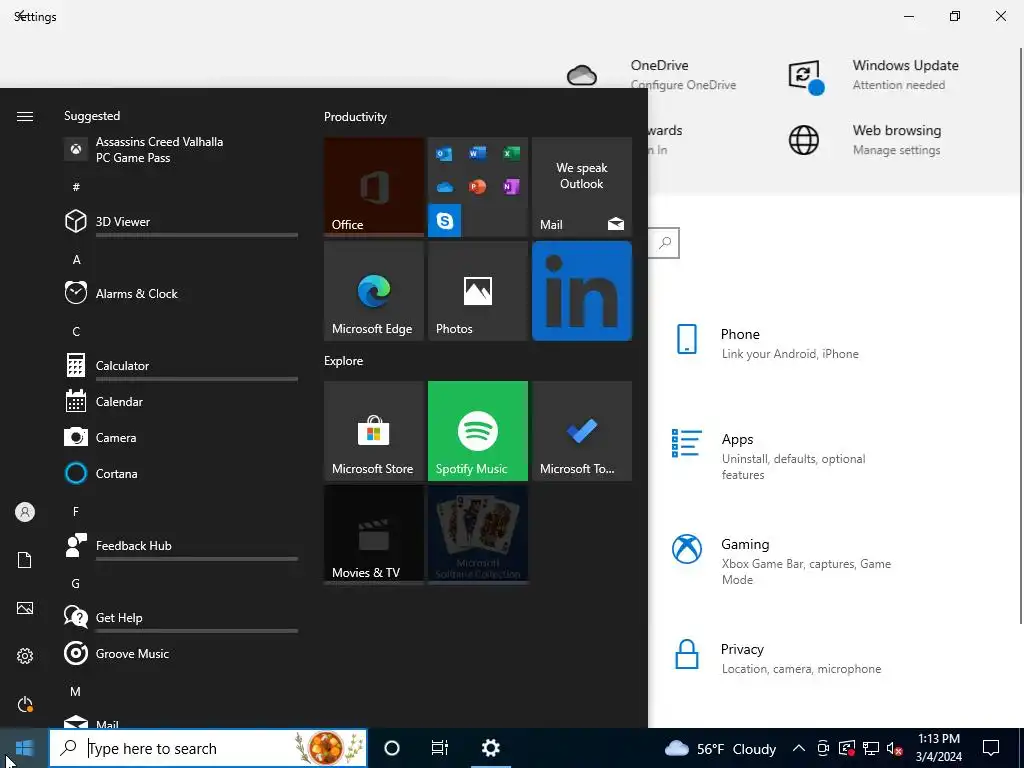Open Mail tile in Productivity
This screenshot has height=768, width=1024.
[x=582, y=187]
